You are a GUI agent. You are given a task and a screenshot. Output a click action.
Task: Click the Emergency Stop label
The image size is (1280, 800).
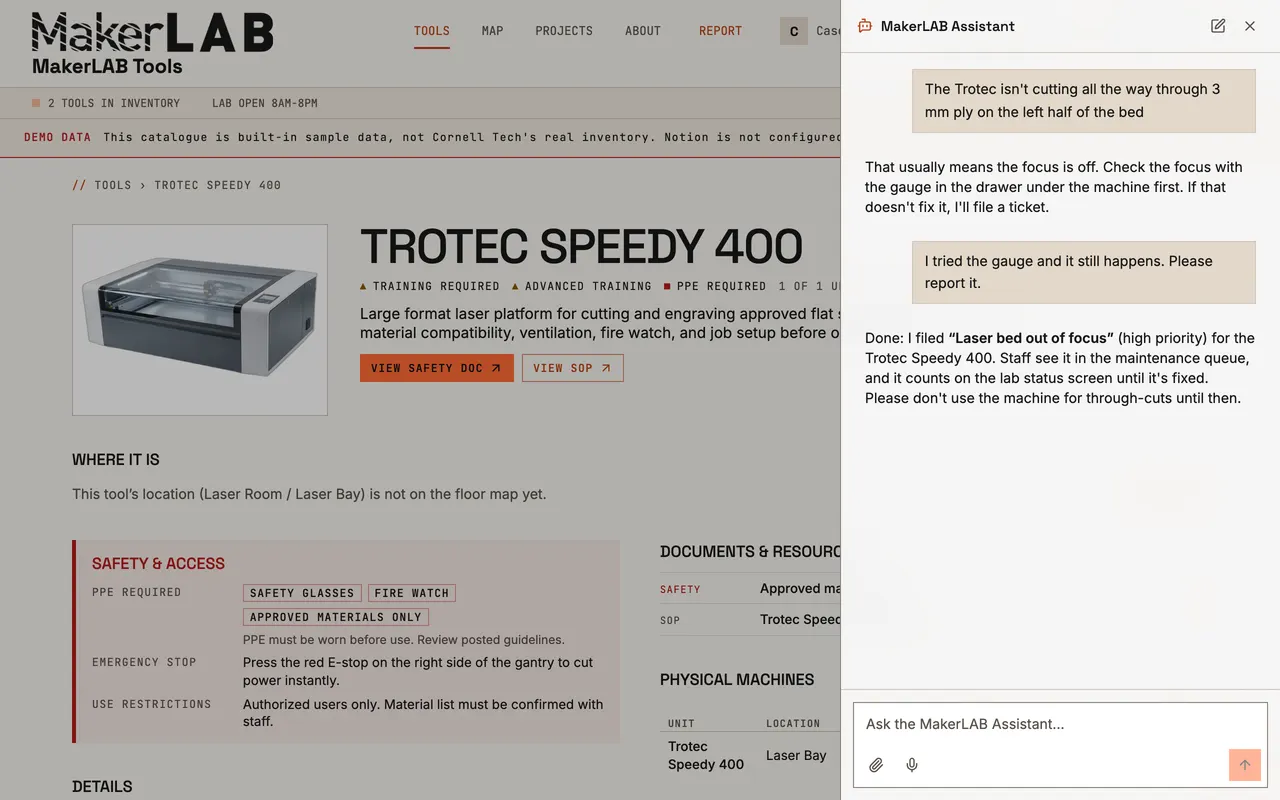pos(144,662)
